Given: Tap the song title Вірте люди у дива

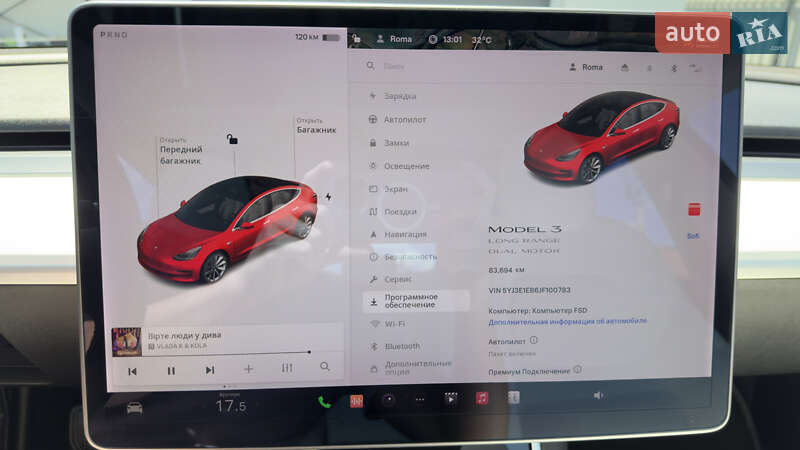Looking at the screenshot, I should pos(184,335).
